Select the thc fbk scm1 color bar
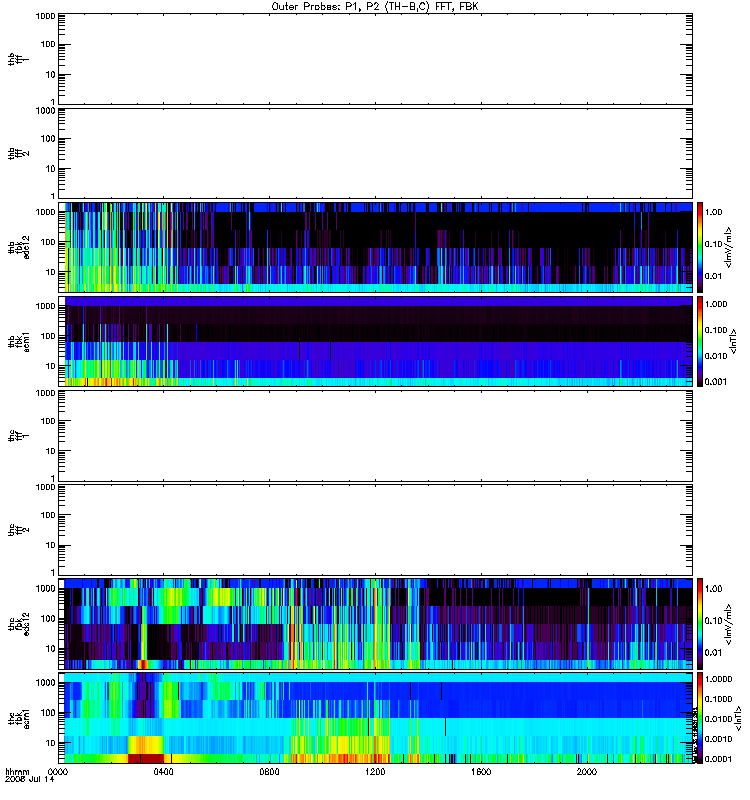 pyautogui.click(x=700, y=718)
